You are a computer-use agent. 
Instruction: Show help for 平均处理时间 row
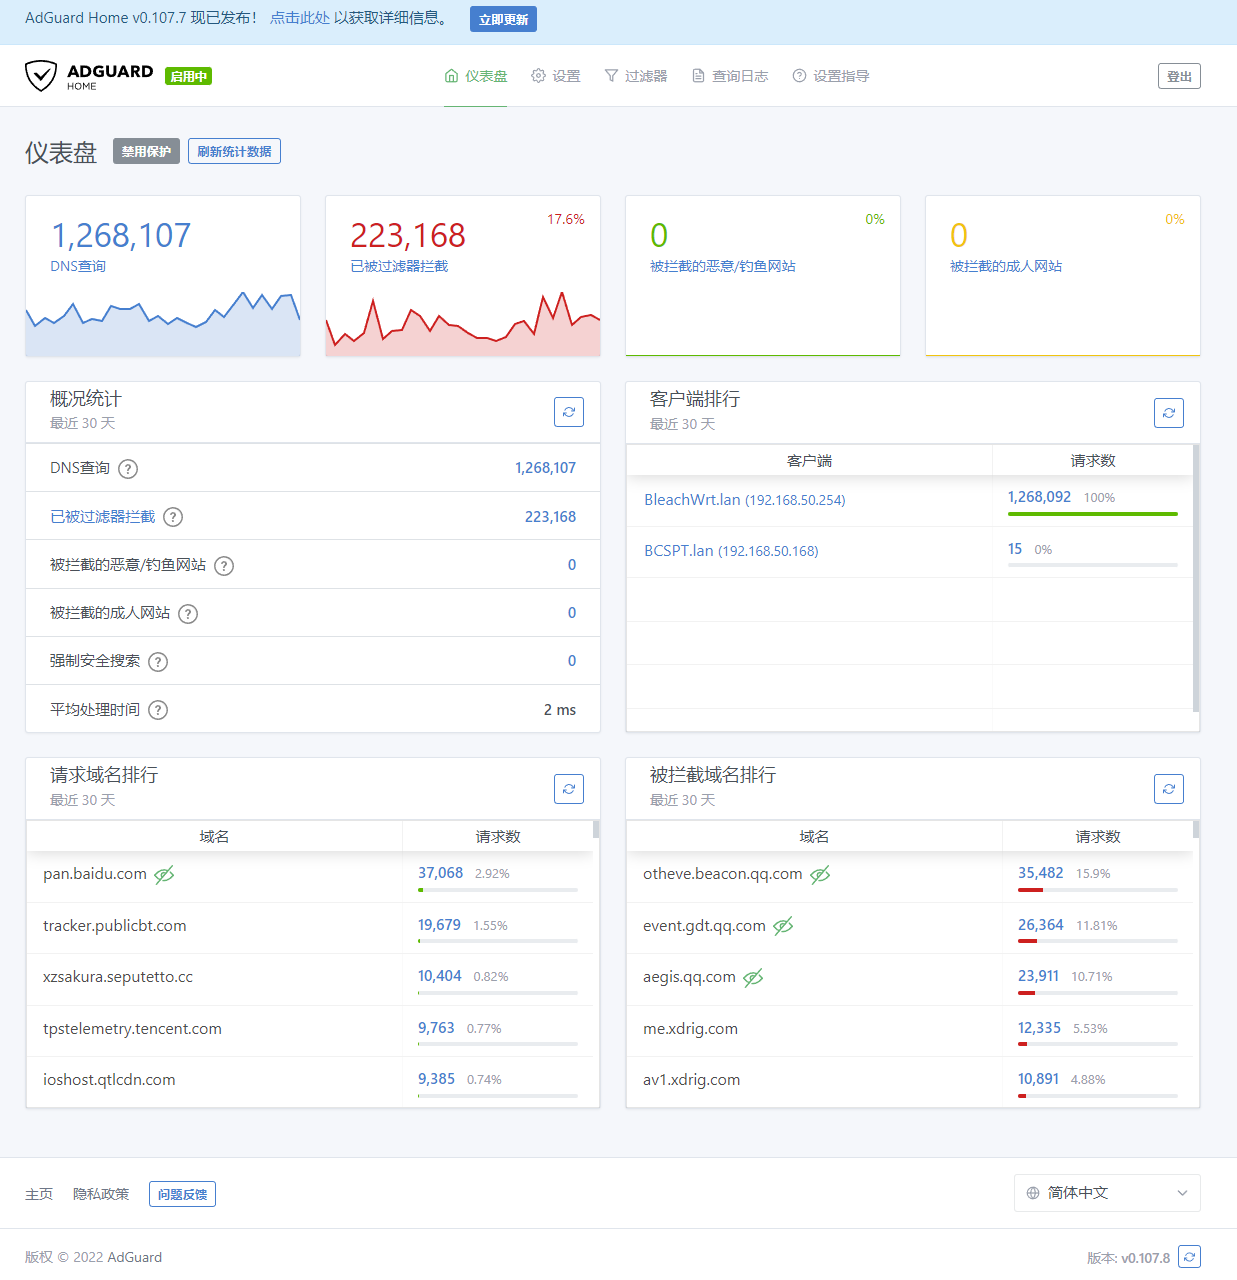[x=158, y=710]
